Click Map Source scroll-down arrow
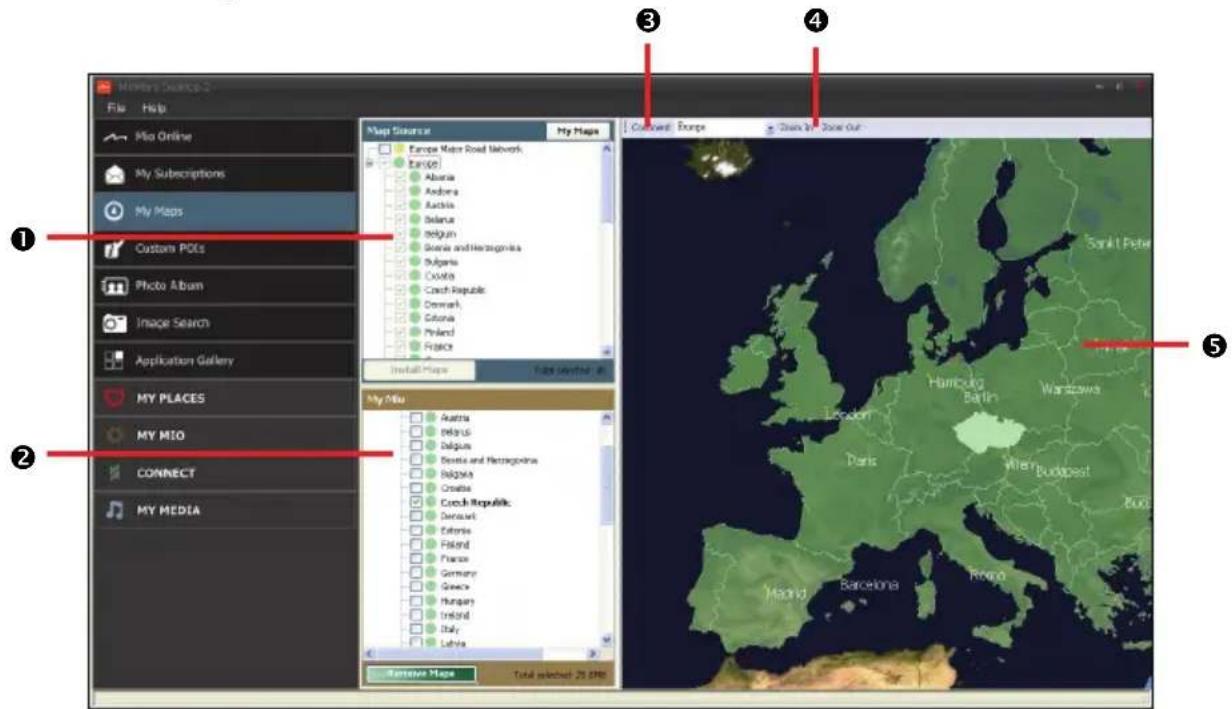Image resolution: width=1232 pixels, height=709 pixels. coord(606,351)
